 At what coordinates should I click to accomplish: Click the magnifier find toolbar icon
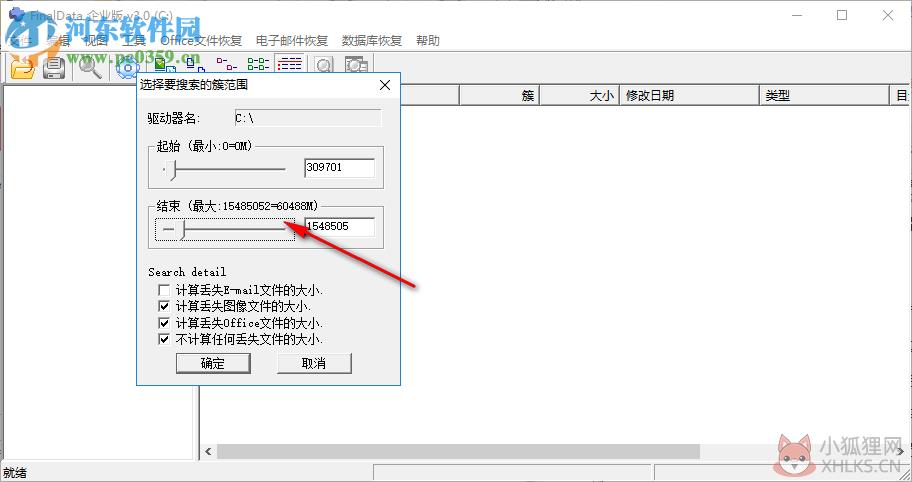(x=90, y=67)
